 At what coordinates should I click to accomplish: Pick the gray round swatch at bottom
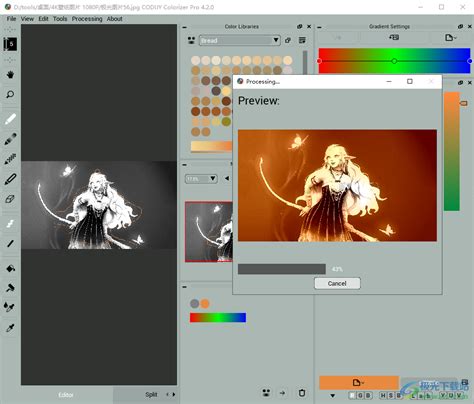click(194, 303)
